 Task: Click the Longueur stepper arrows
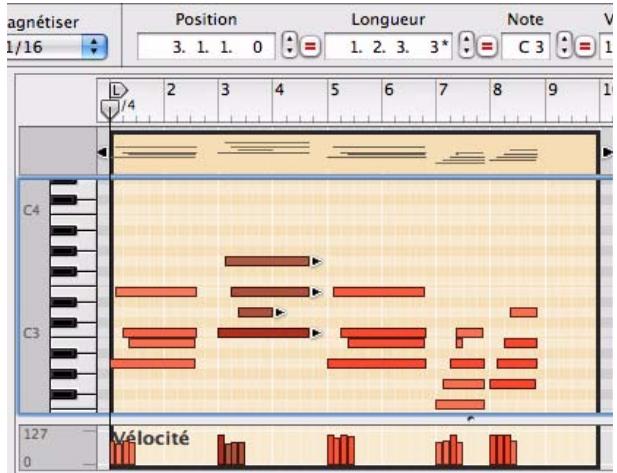click(466, 46)
